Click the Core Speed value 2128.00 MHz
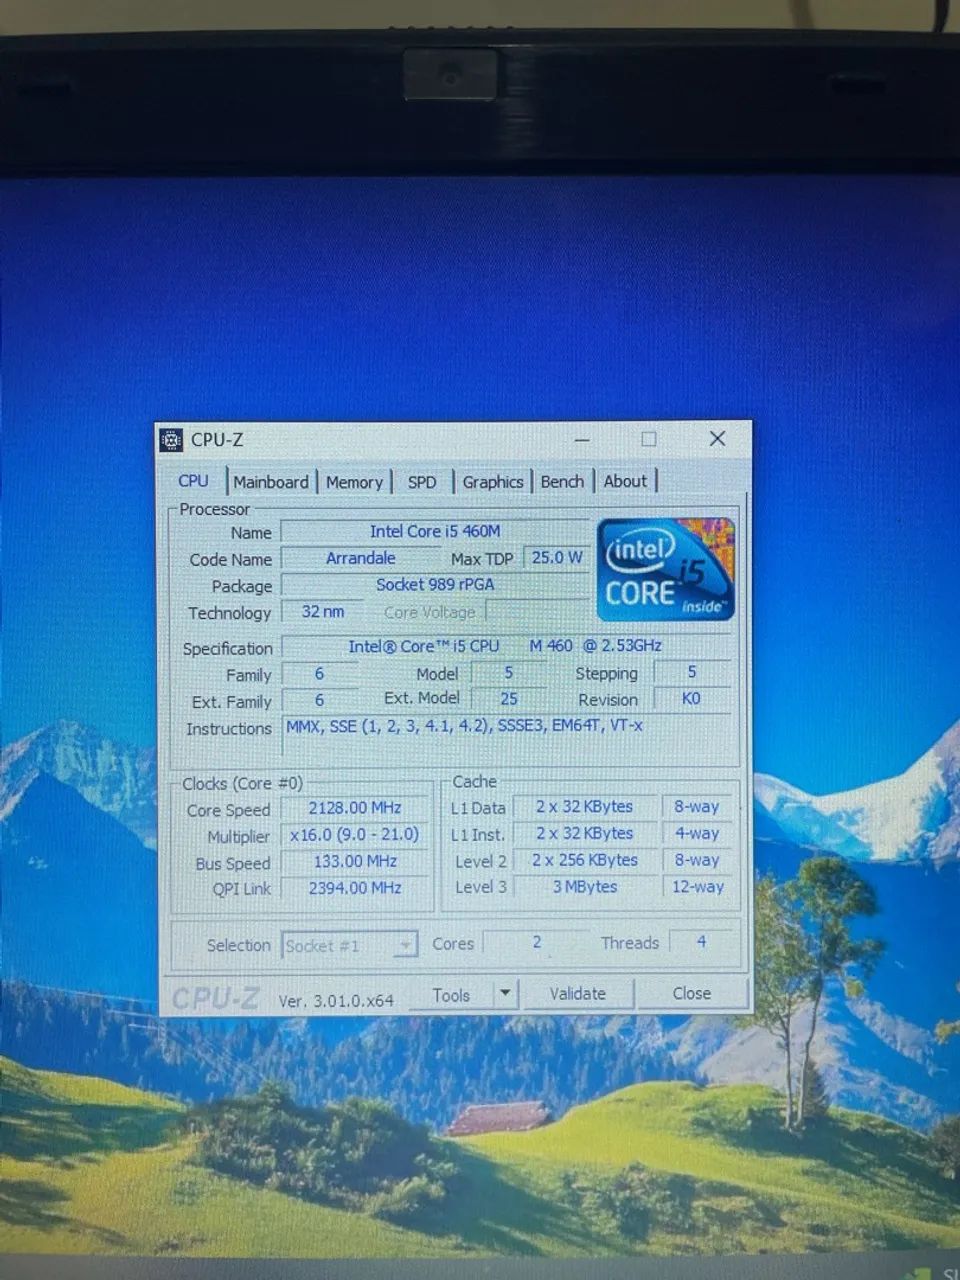 tap(355, 808)
